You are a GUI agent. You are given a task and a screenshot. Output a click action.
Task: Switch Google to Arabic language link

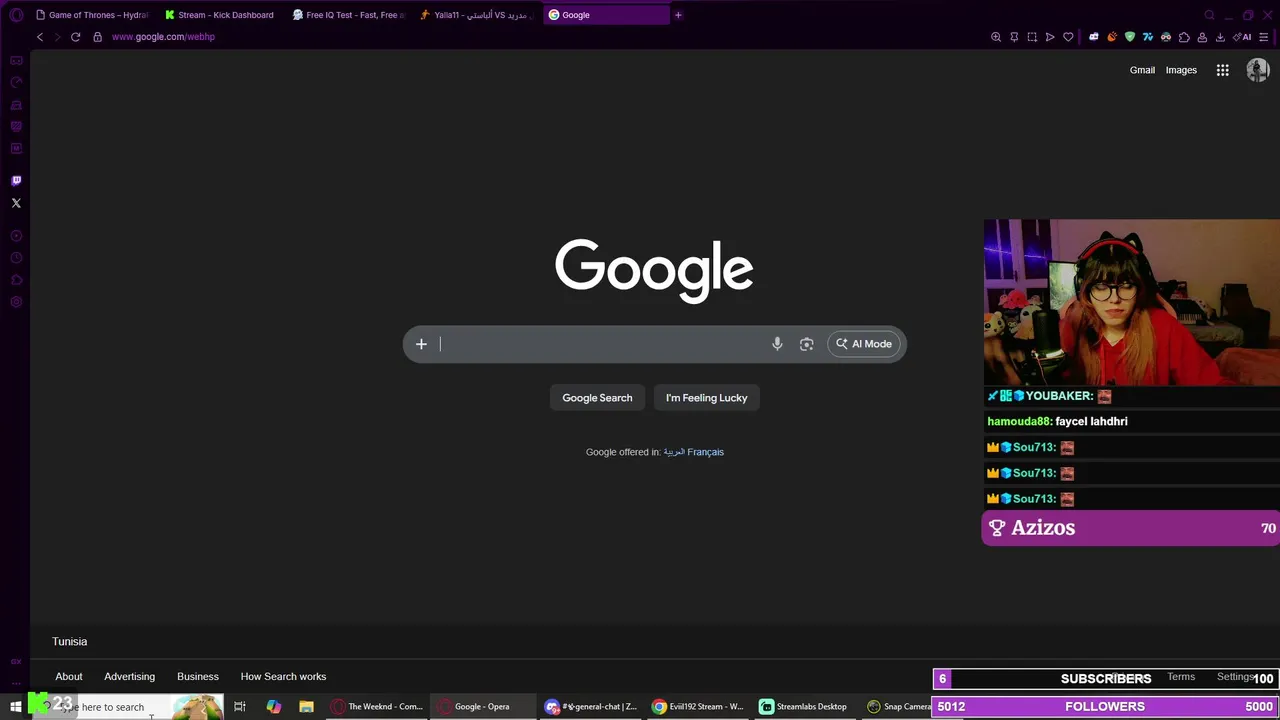coord(674,452)
